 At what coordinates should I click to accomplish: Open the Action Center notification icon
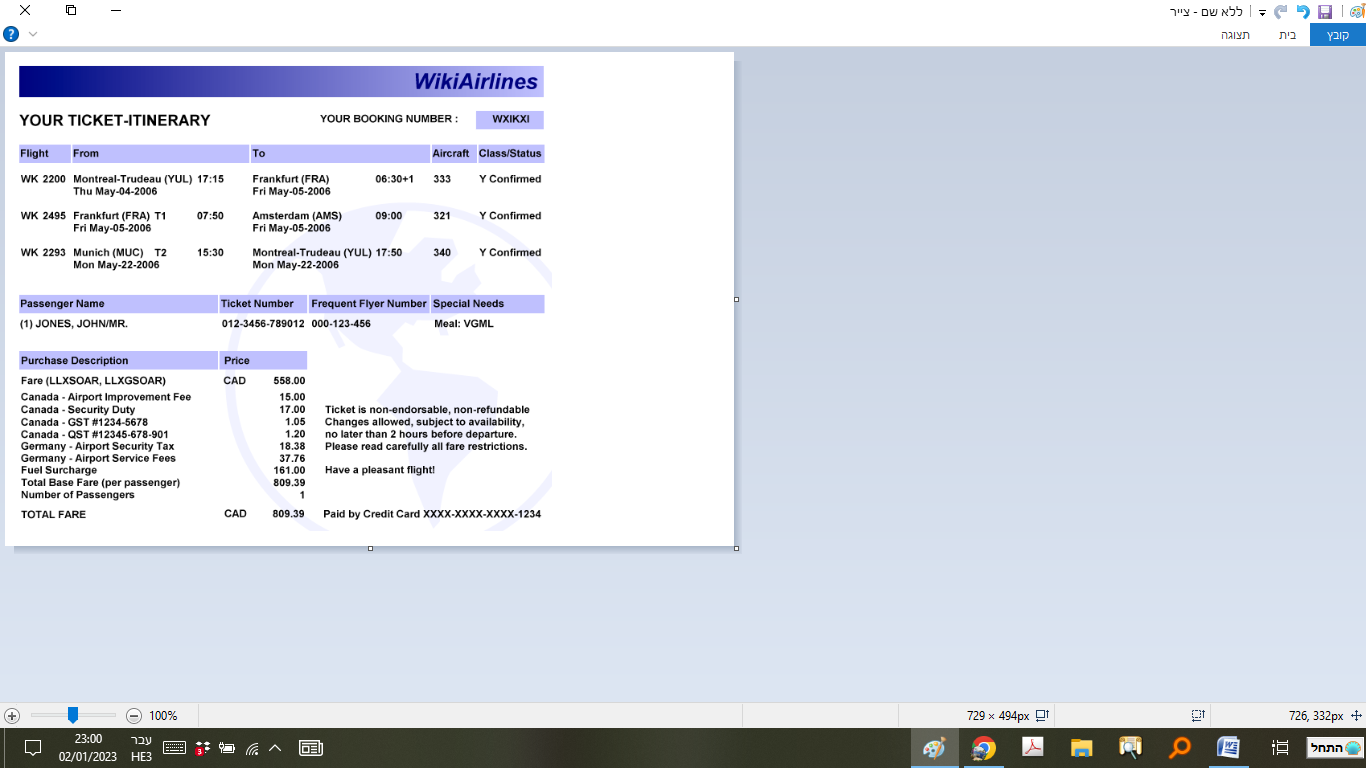tap(32, 748)
